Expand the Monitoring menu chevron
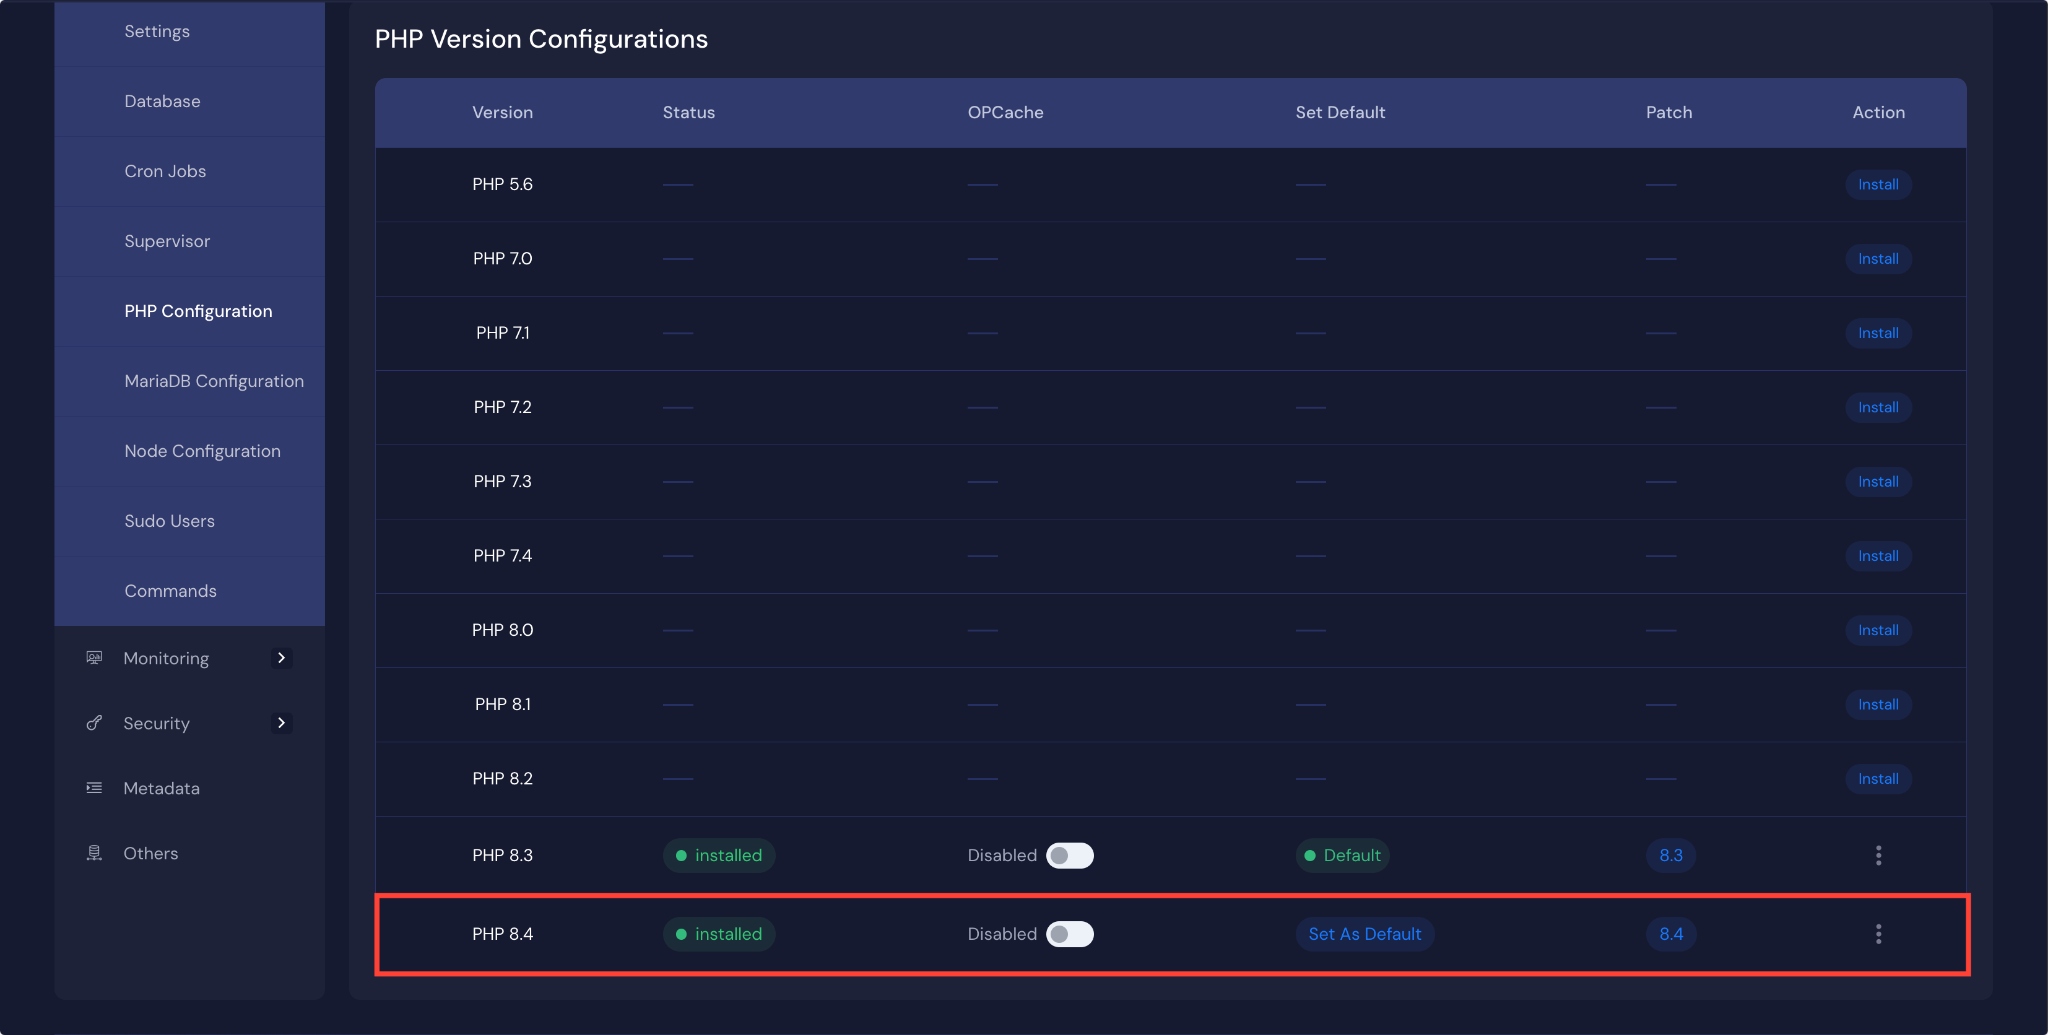2048x1035 pixels. point(281,658)
